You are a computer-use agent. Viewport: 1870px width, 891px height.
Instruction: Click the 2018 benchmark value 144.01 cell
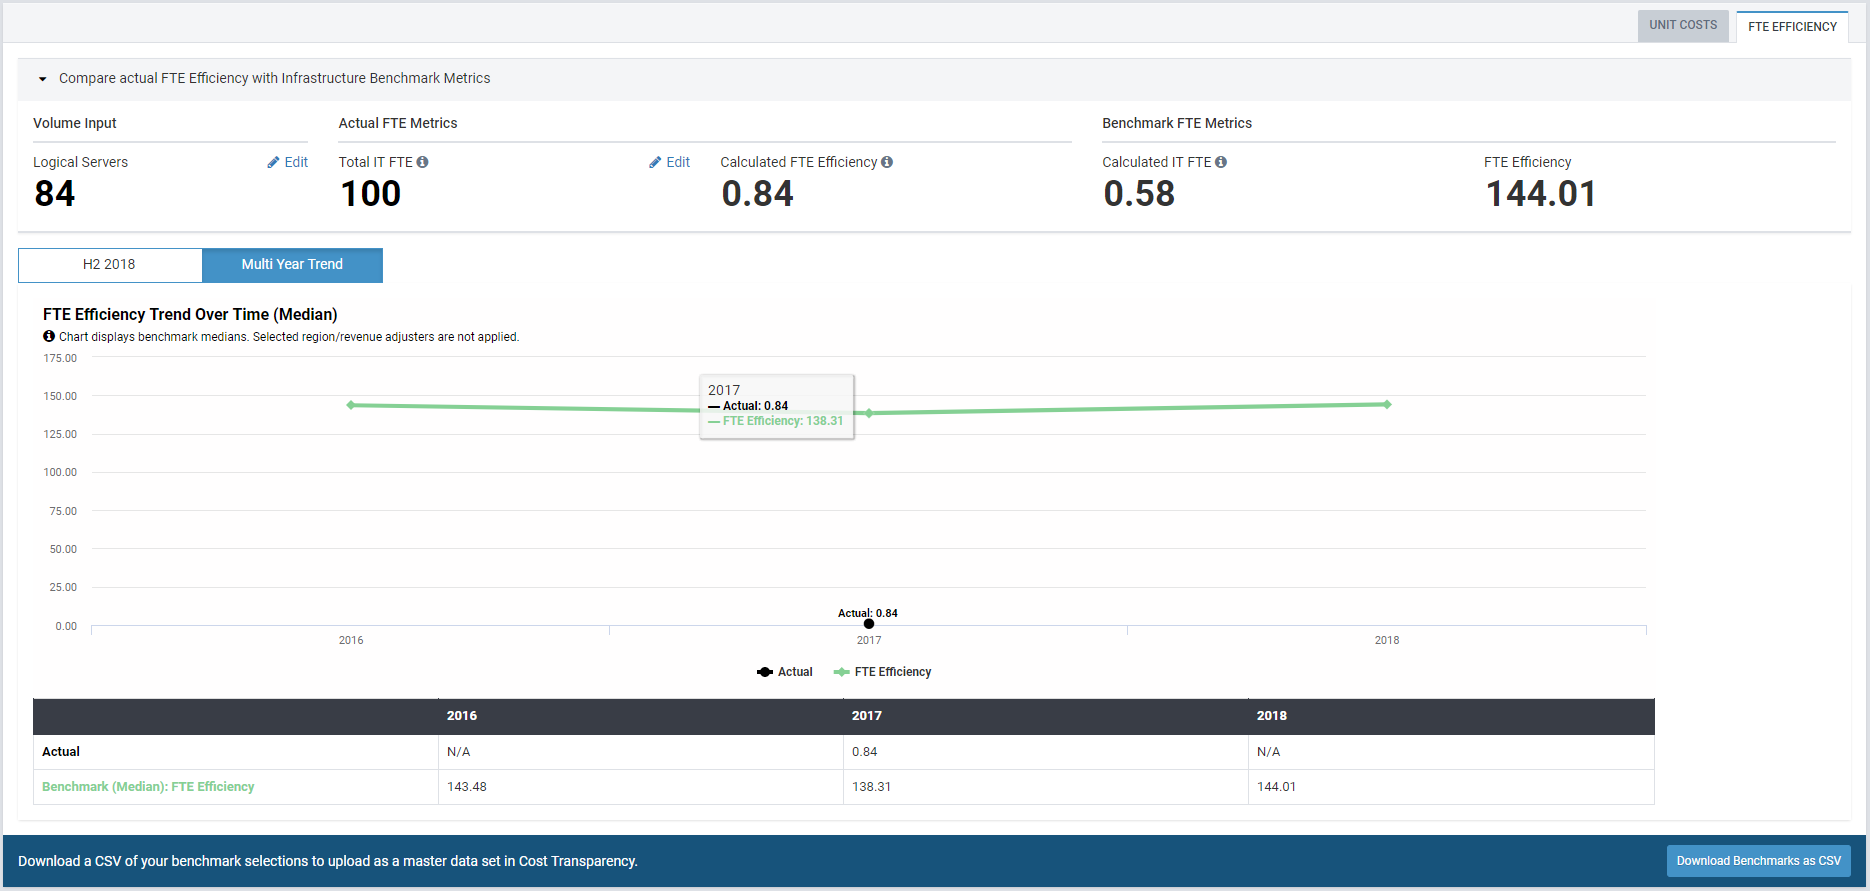(1276, 787)
